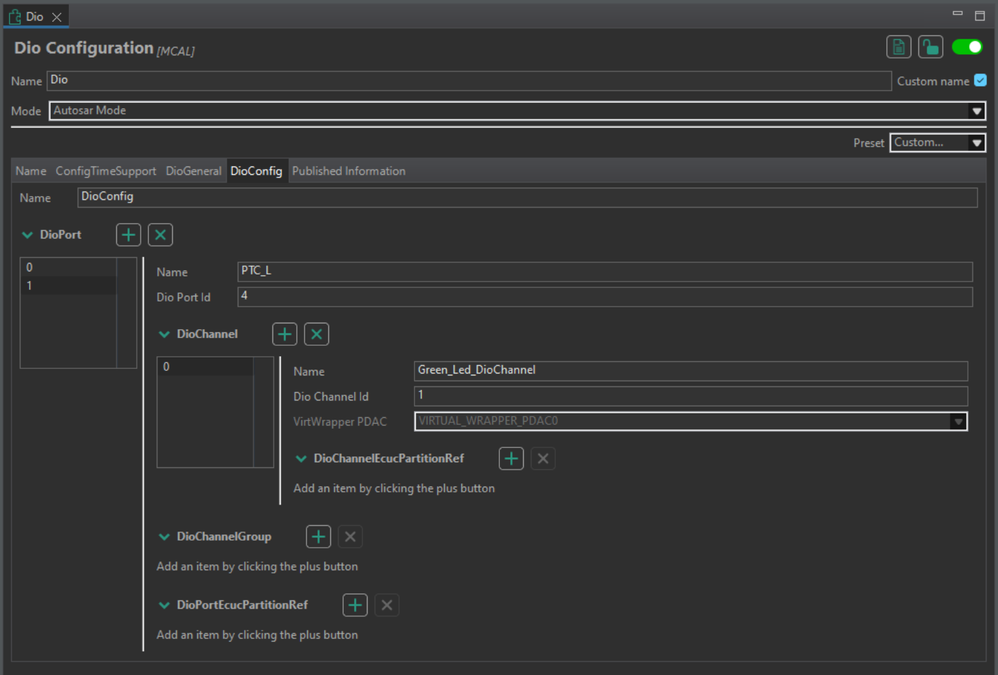998x675 pixels.
Task: Collapse the DioChannel section
Action: [165, 334]
